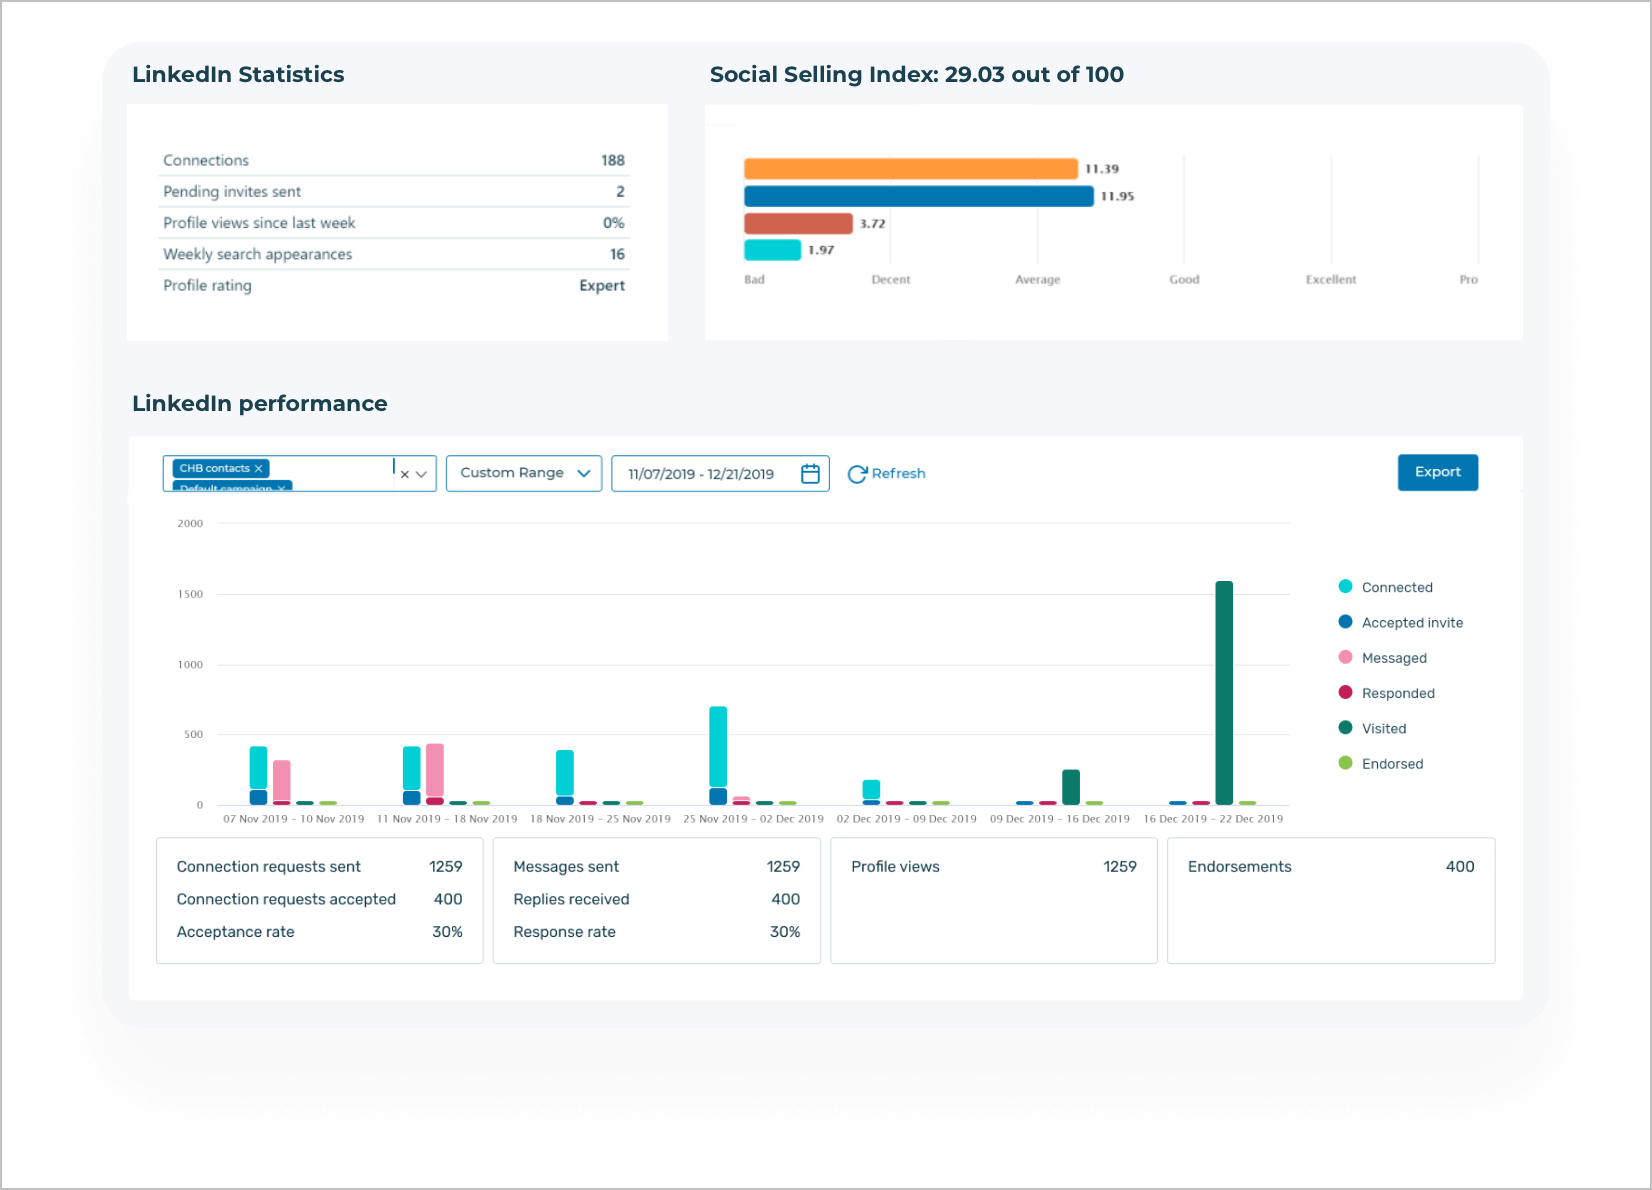Toggle the Messaged legend series
1652x1190 pixels.
point(1393,658)
